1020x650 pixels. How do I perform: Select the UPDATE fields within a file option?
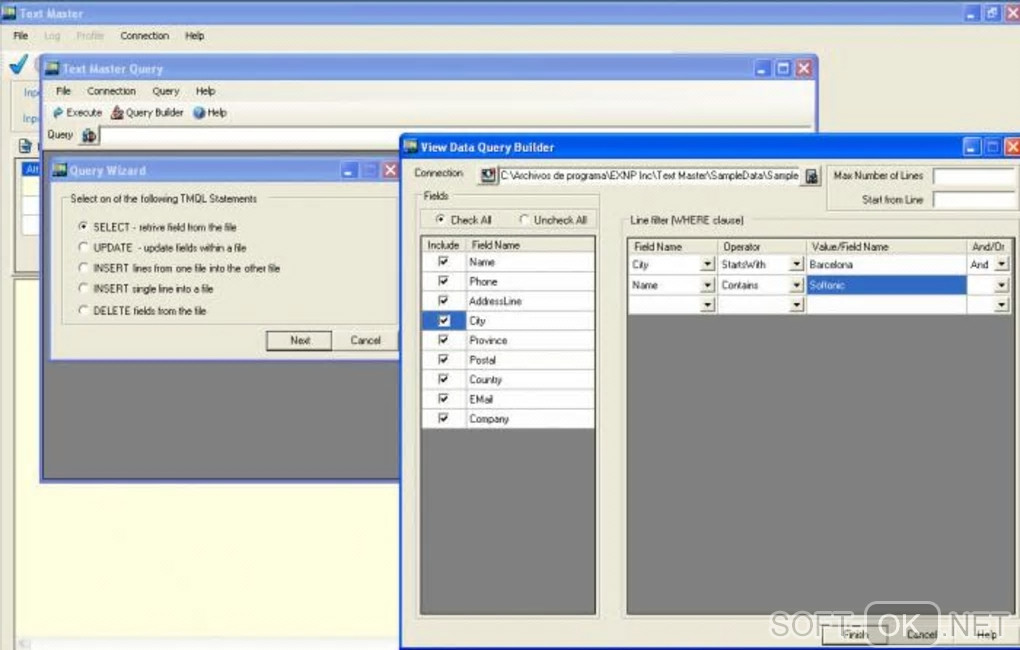point(83,247)
